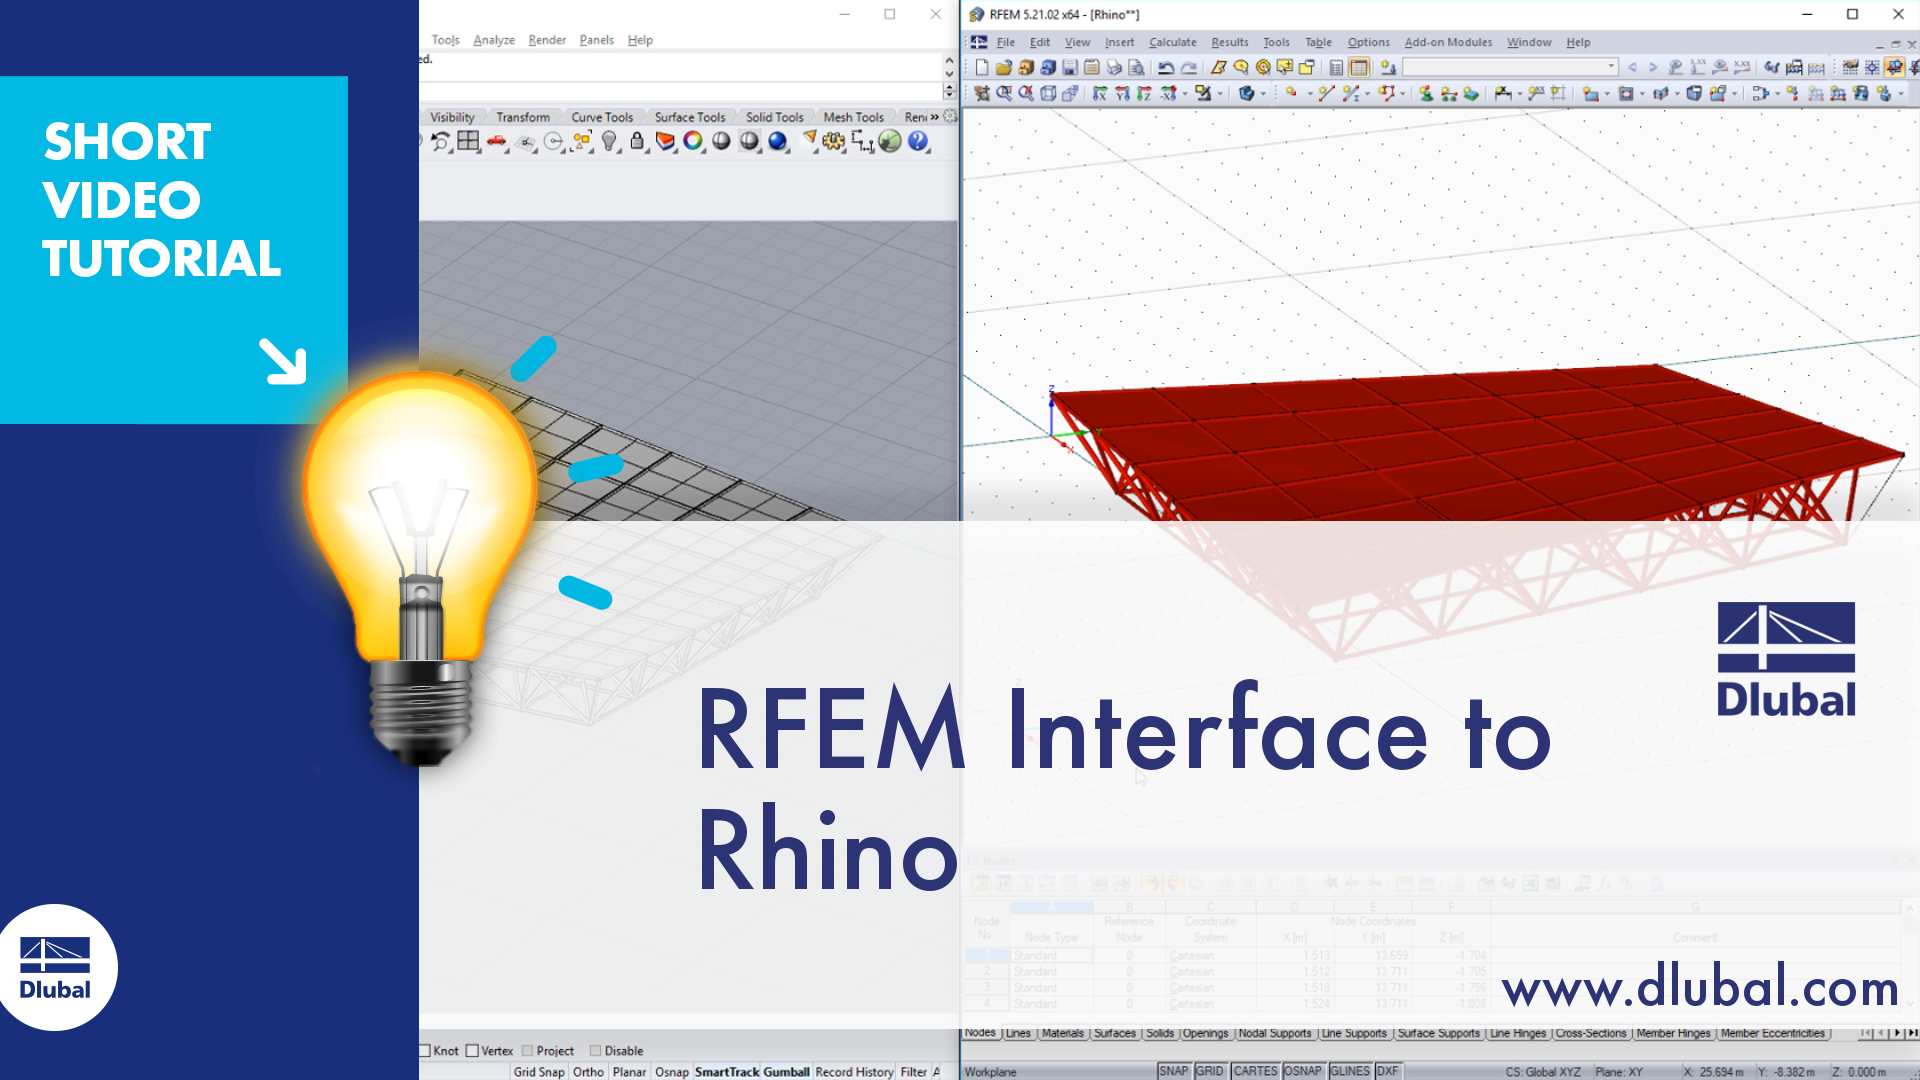The width and height of the screenshot is (1920, 1080).
Task: Toggle the Vertex osnap checkbox
Action: [472, 1051]
